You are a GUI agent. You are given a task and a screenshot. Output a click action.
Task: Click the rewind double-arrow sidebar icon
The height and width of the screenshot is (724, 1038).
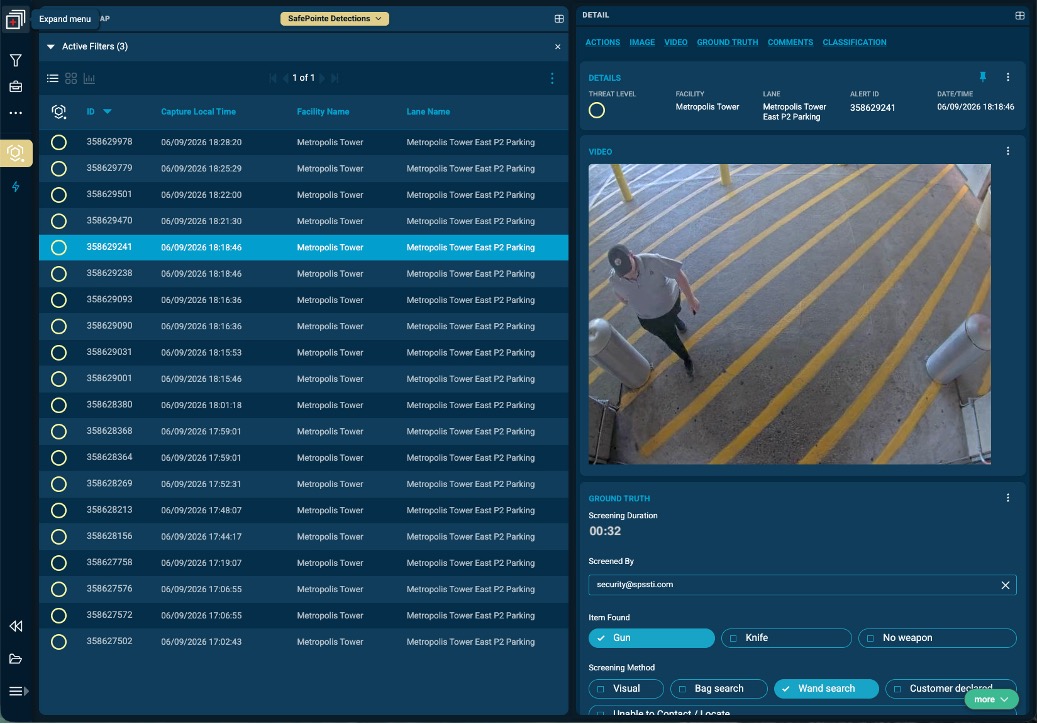pos(16,626)
